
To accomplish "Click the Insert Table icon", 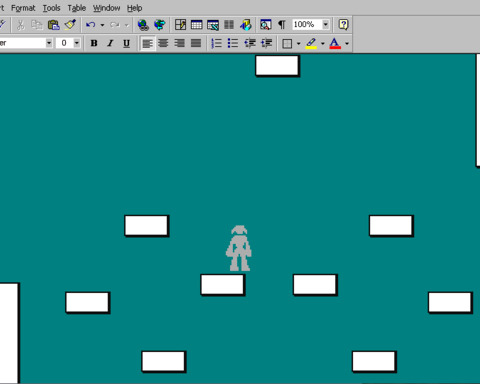I will click(x=197, y=25).
